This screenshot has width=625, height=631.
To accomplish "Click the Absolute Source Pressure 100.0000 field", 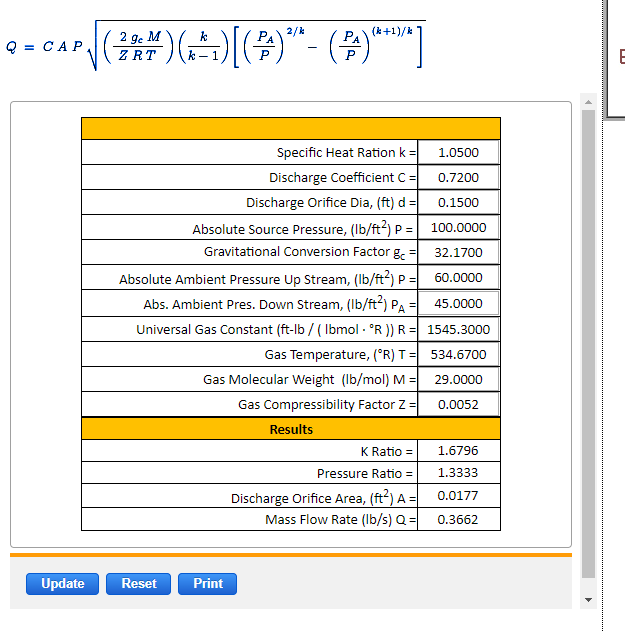I will [458, 228].
